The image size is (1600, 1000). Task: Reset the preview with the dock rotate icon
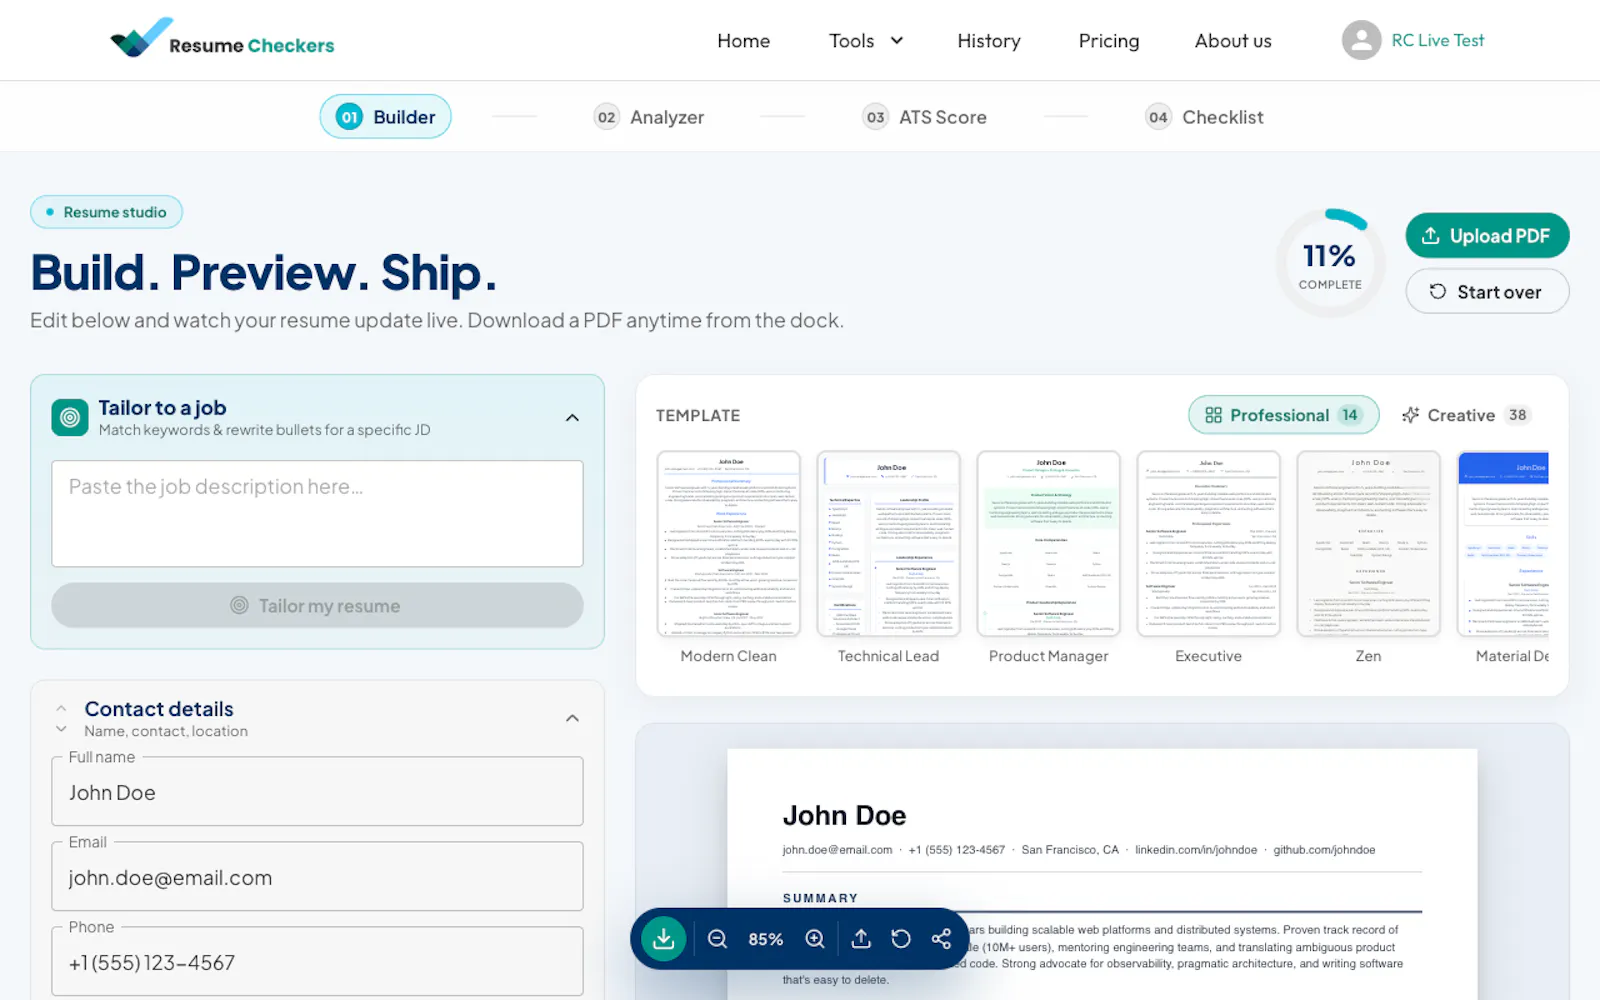[x=901, y=939]
